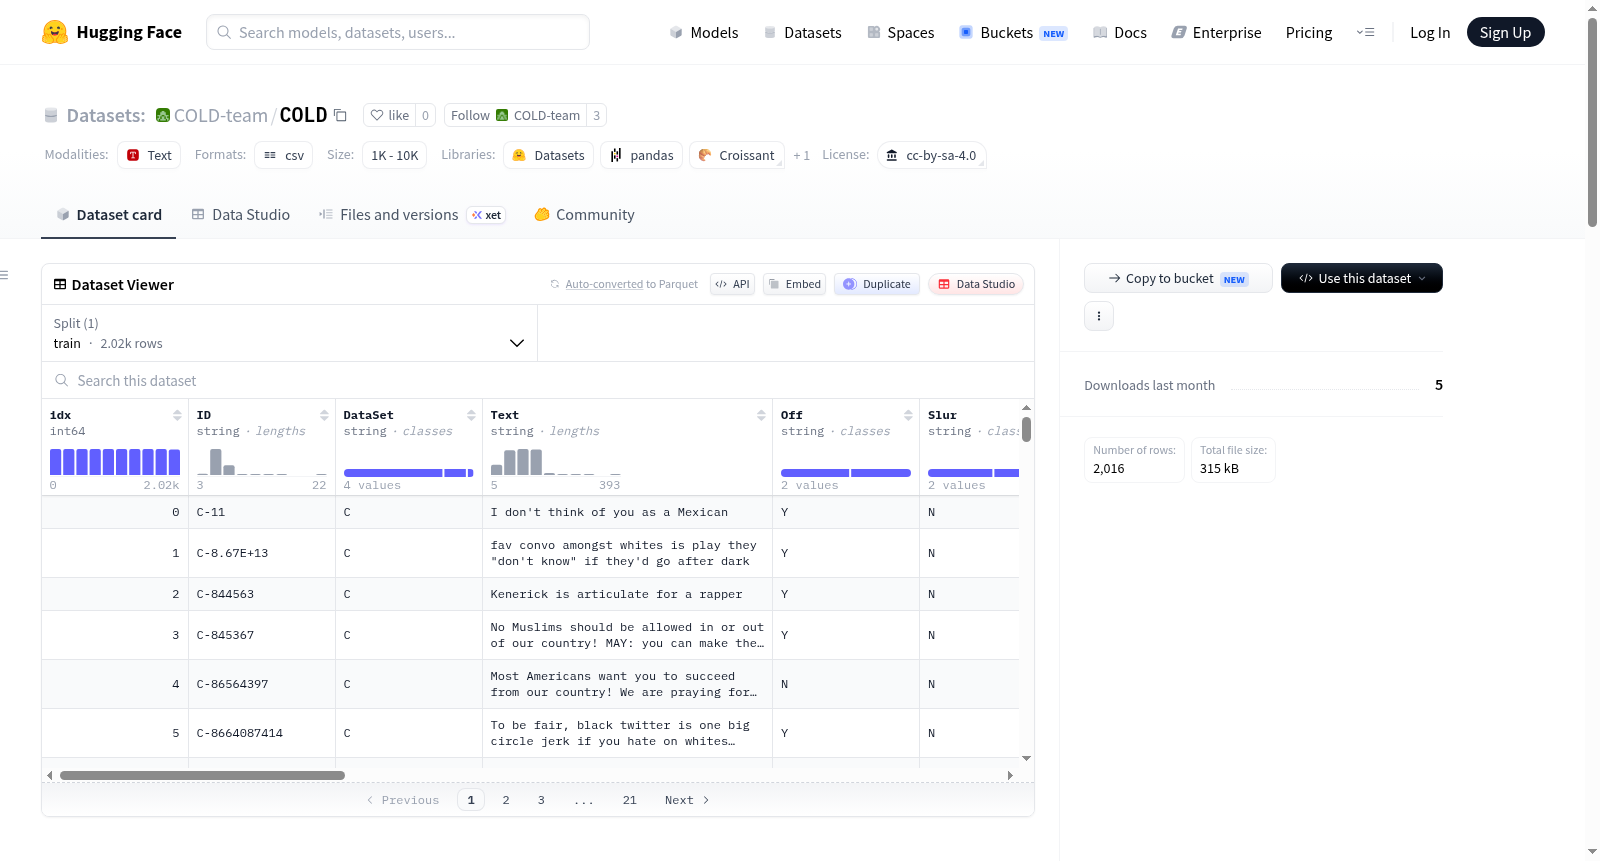Click the Hugging Face logo icon
The width and height of the screenshot is (1600, 861).
[55, 32]
